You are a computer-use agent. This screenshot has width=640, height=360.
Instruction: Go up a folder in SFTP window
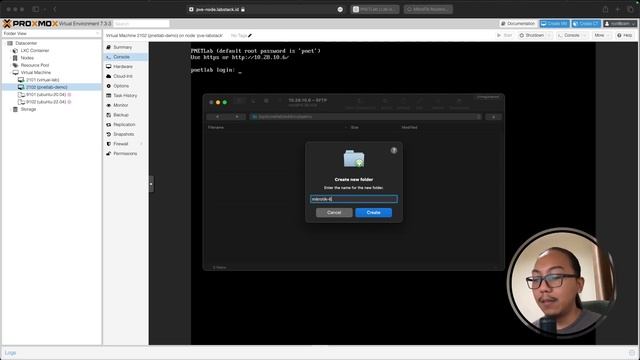pos(493,117)
